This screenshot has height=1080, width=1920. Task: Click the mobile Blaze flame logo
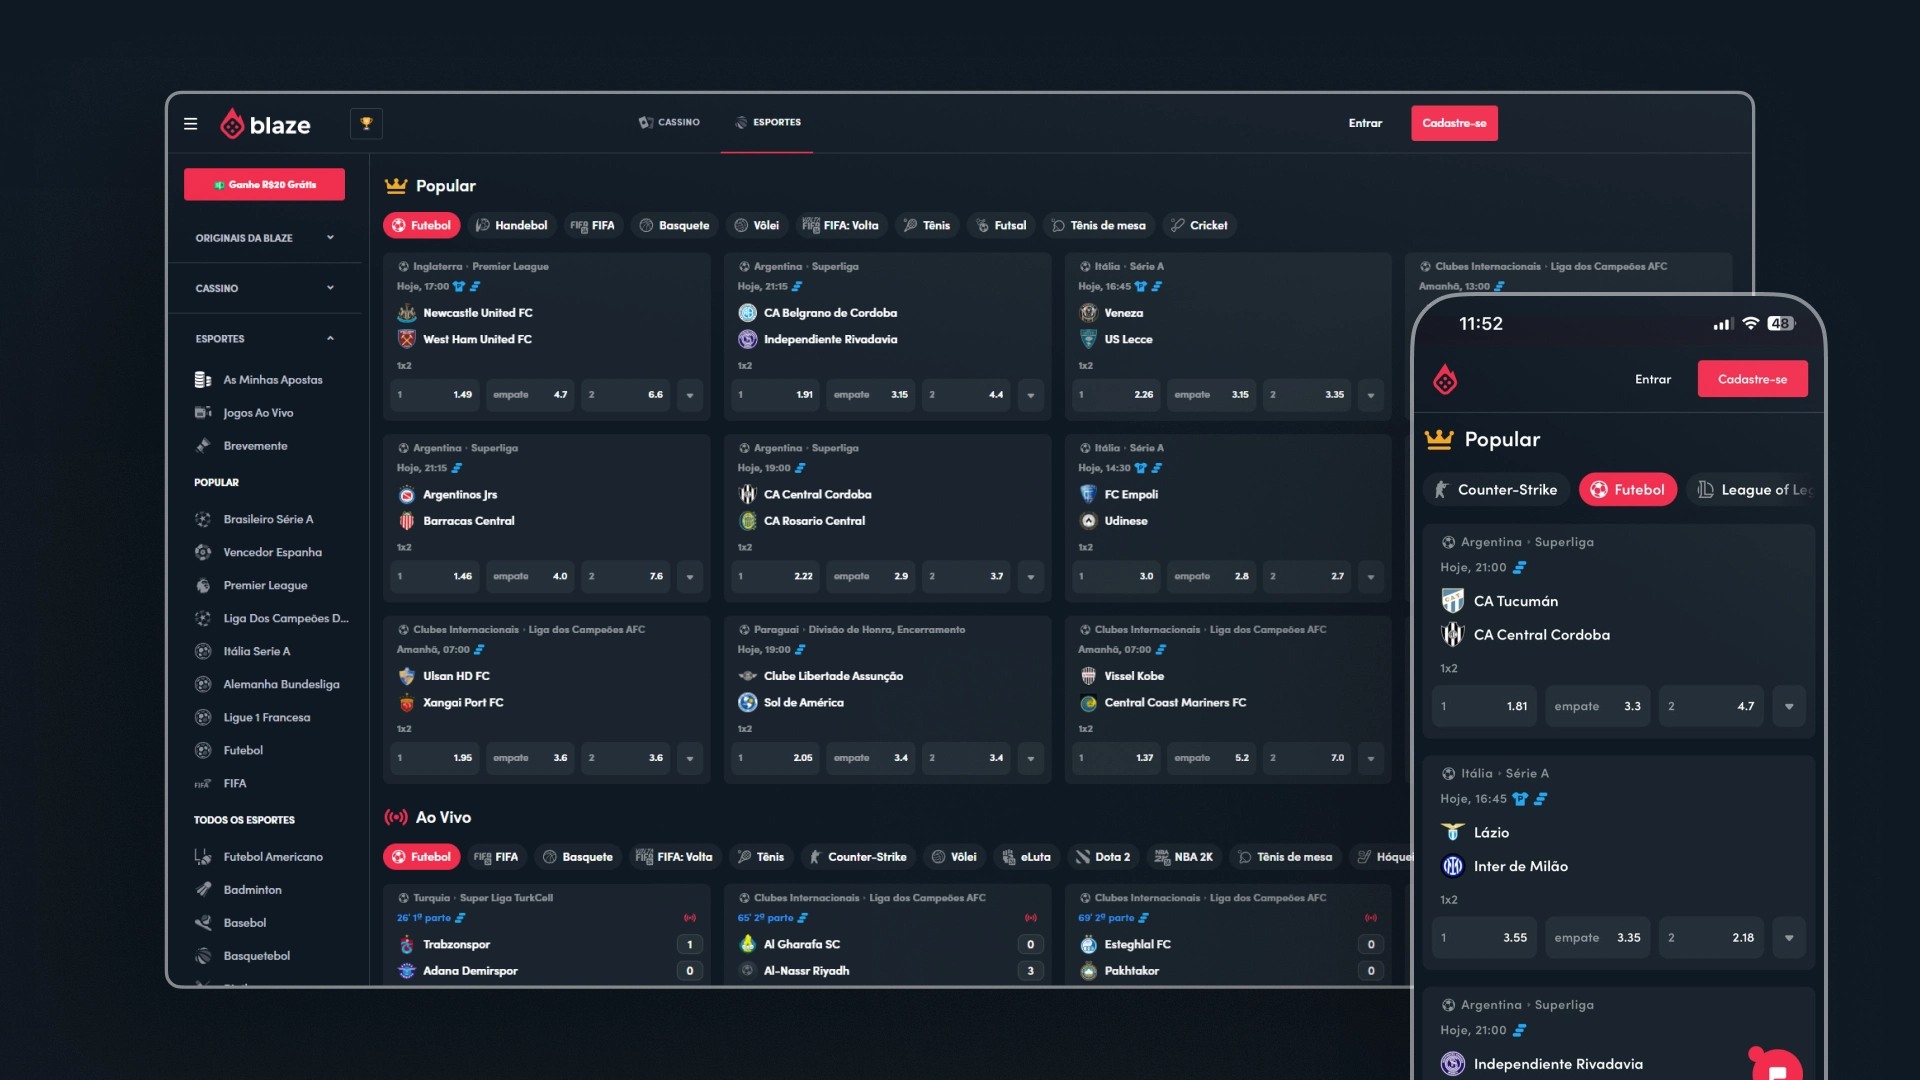click(1445, 380)
